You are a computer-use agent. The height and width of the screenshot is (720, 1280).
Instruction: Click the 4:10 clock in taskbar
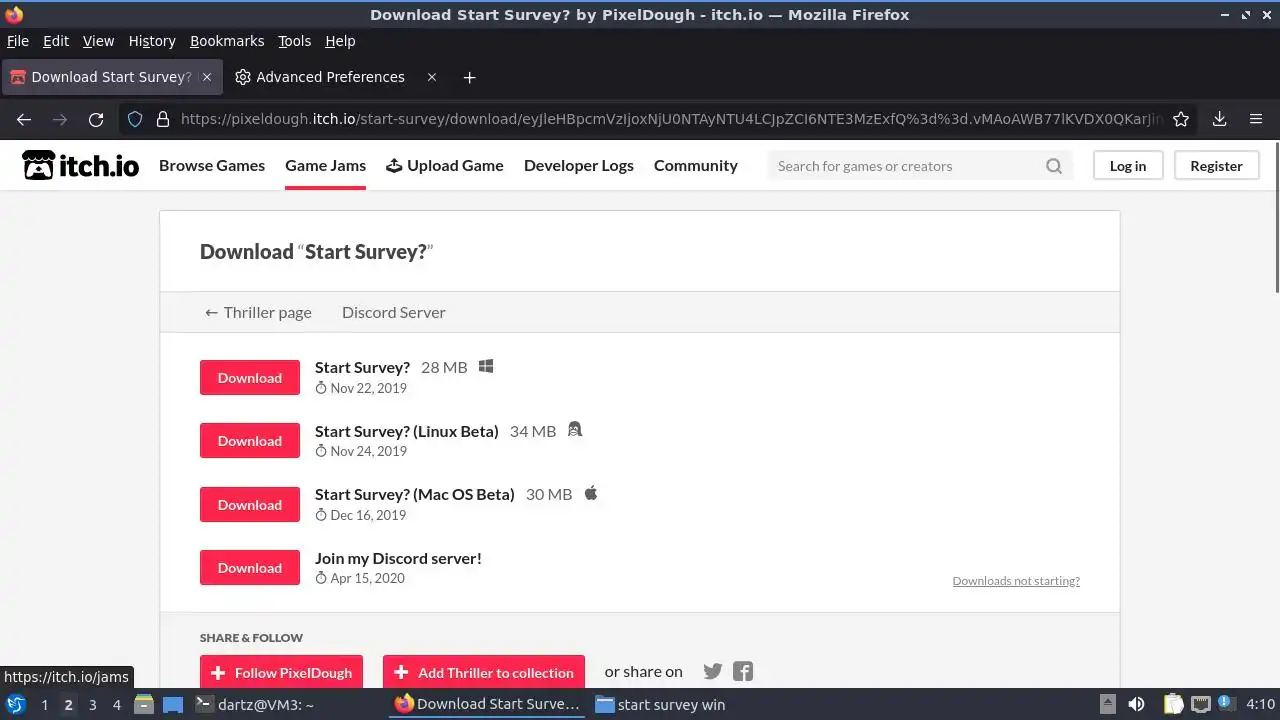tap(1261, 705)
